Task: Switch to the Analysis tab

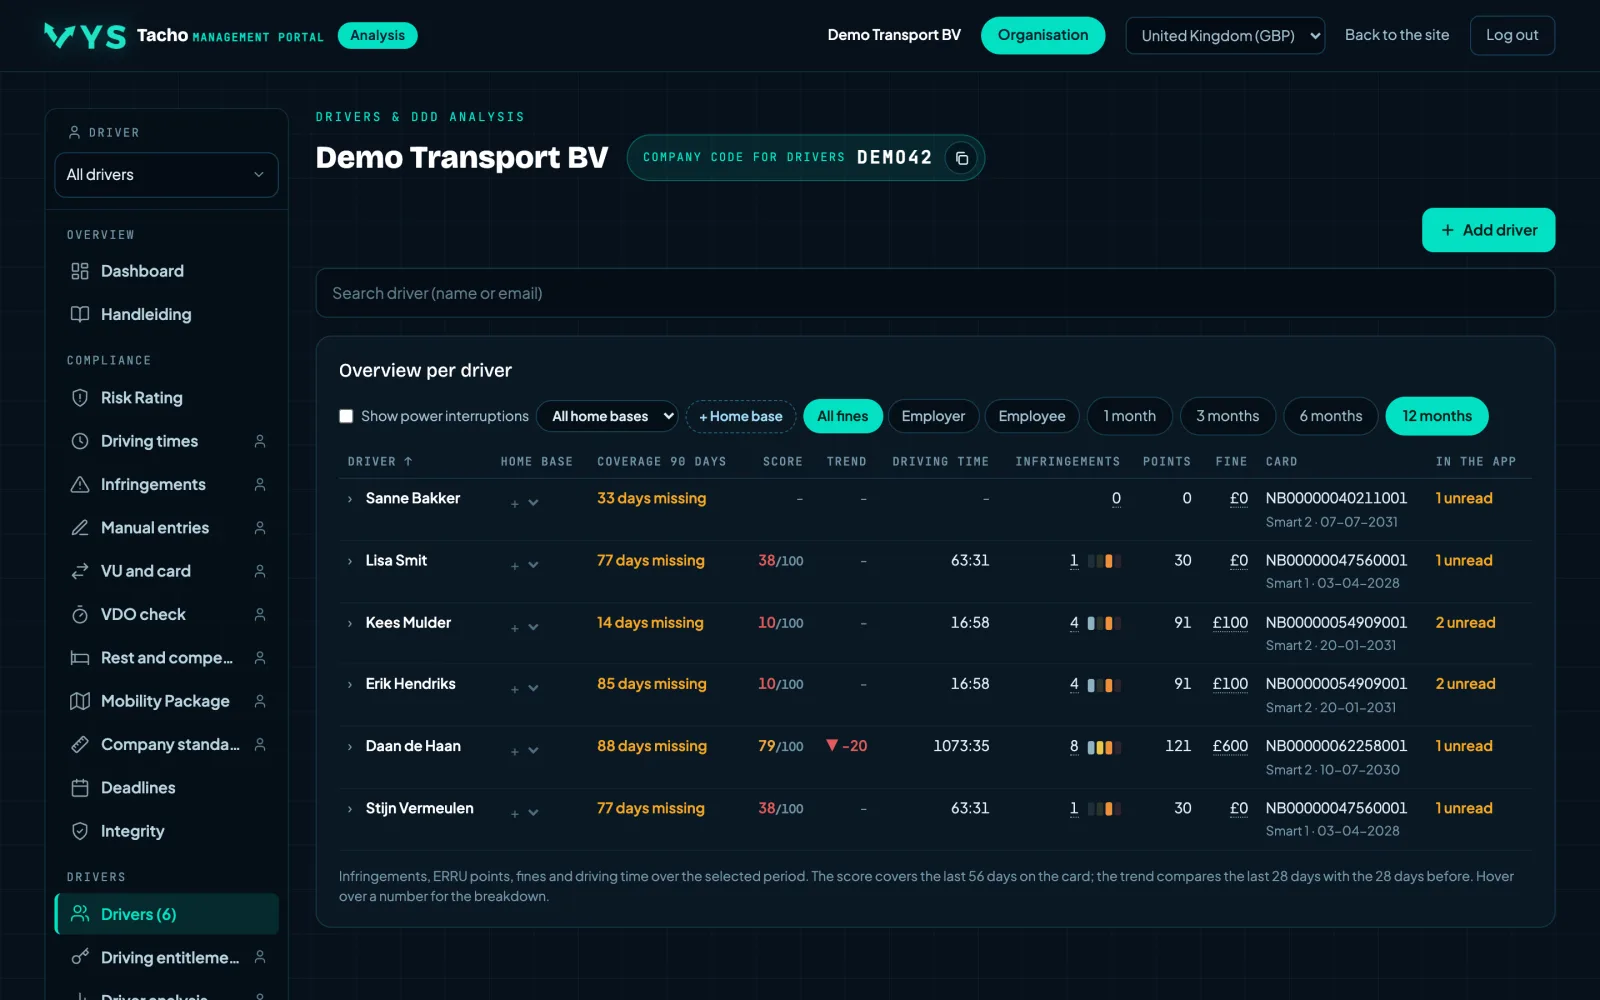Action: tap(378, 36)
